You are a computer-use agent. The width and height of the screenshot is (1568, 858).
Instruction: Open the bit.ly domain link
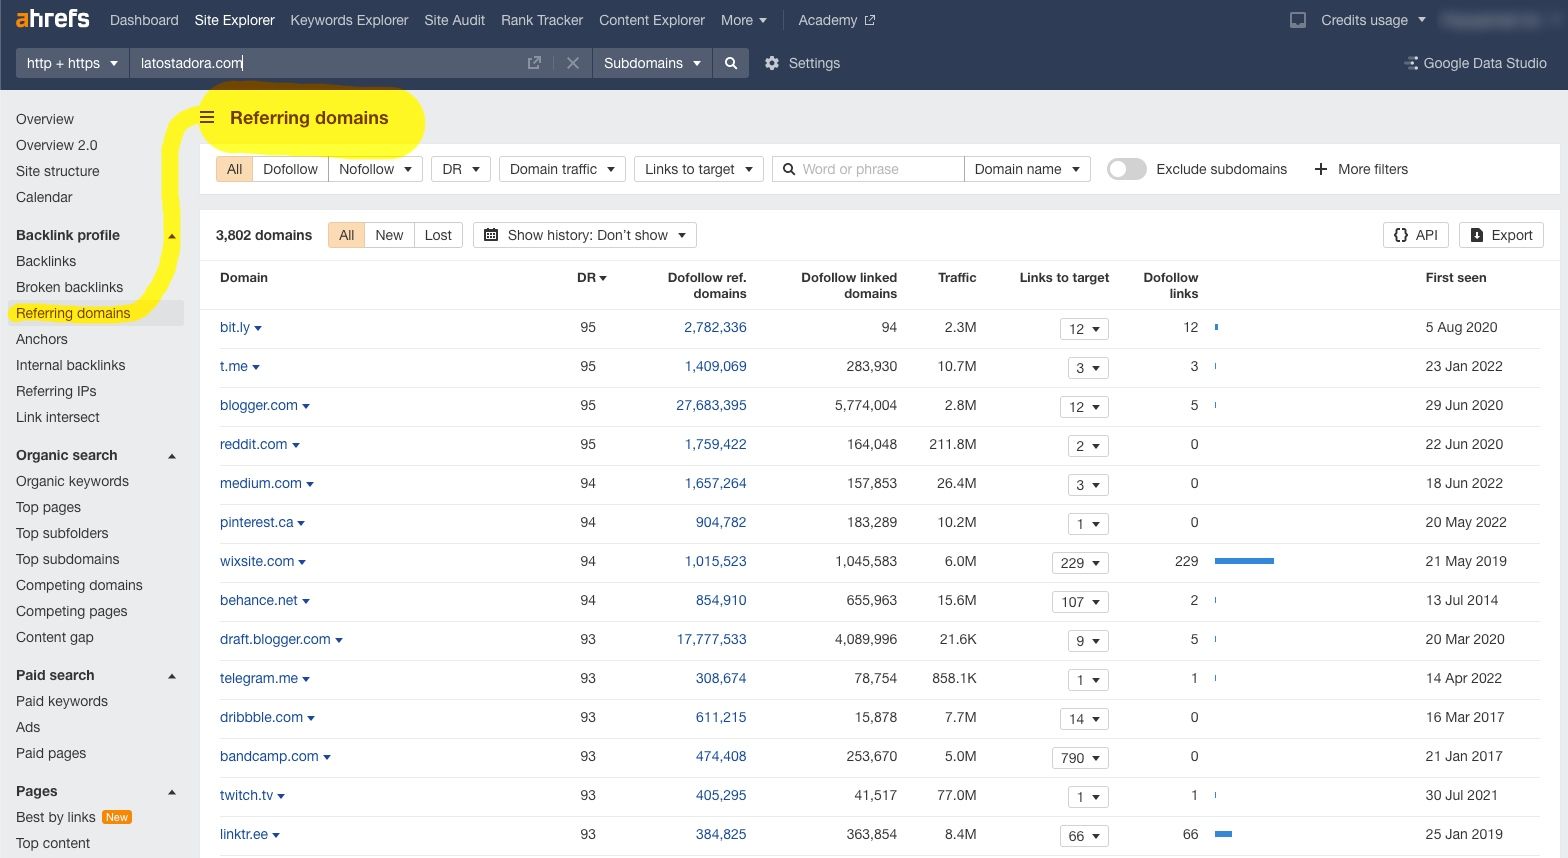click(x=235, y=327)
